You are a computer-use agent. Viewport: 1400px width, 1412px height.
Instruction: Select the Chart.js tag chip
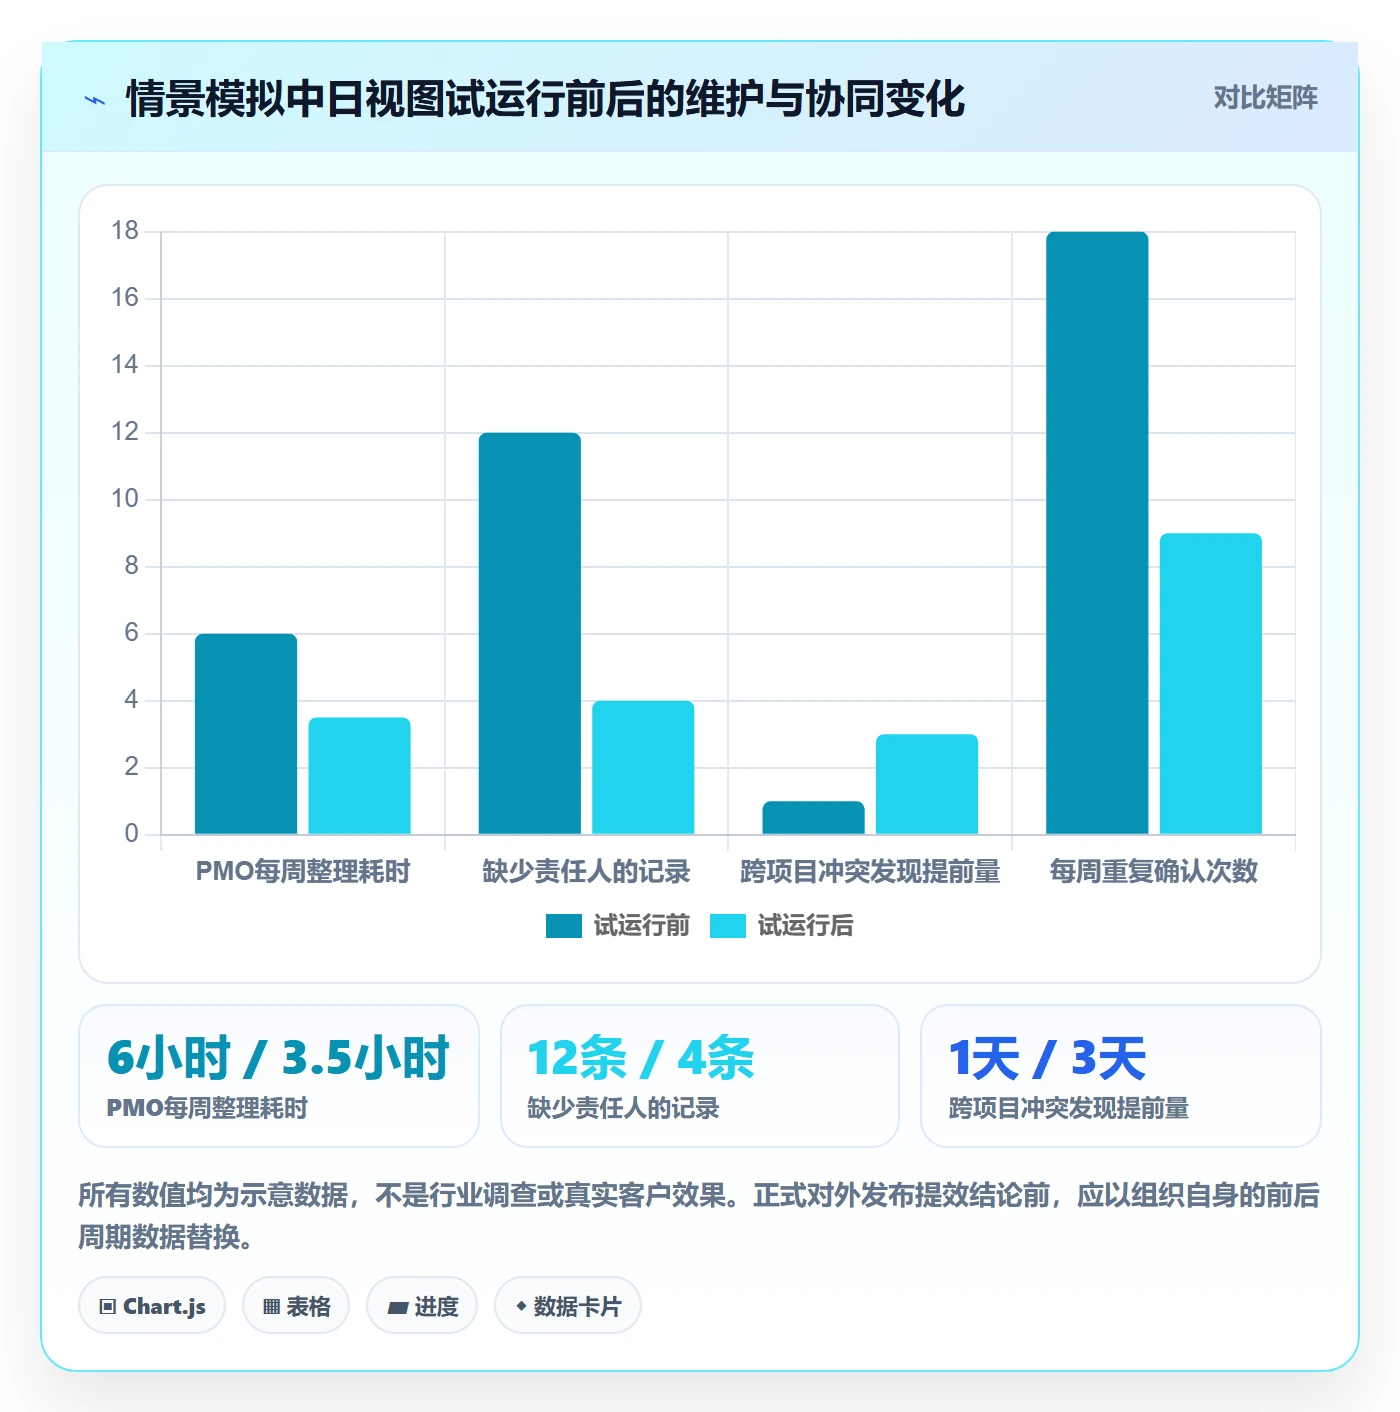click(x=152, y=1306)
